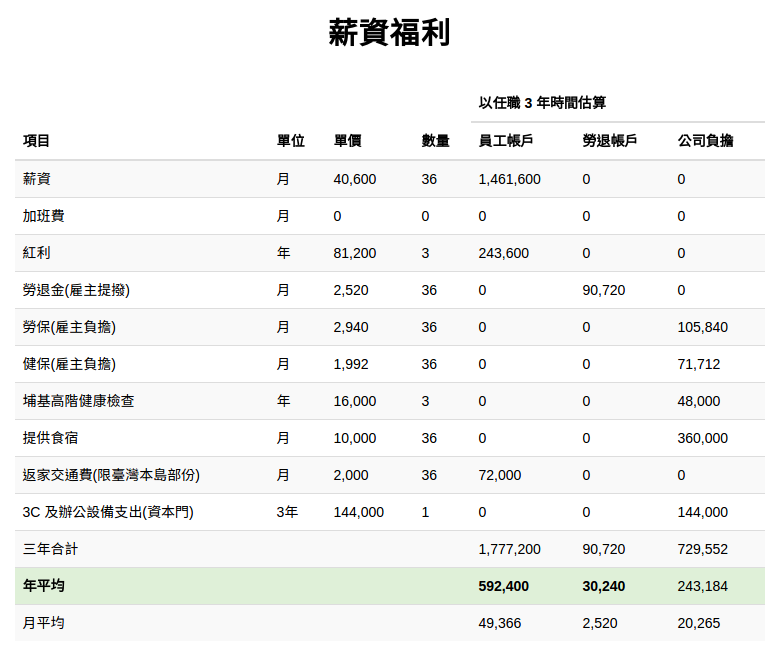Click the page title 薪資福利
Image resolution: width=780 pixels, height=656 pixels.
point(390,32)
